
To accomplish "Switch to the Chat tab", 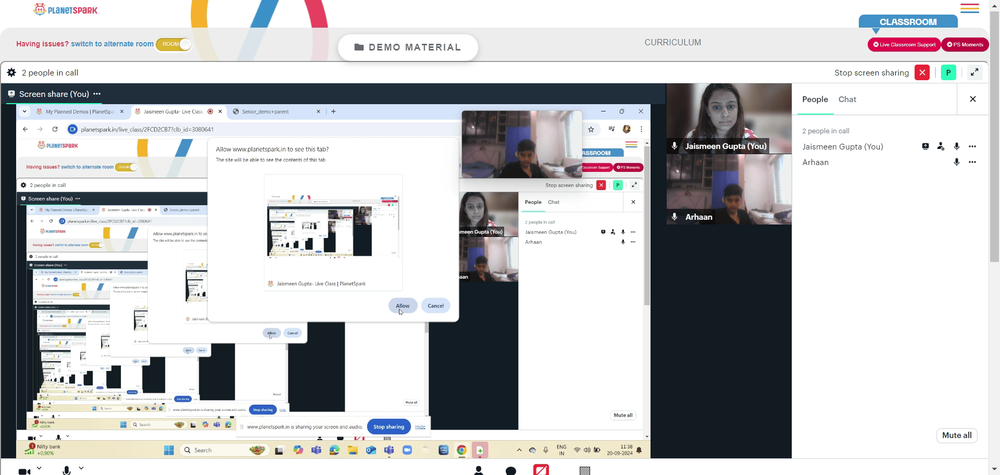I will pos(847,99).
